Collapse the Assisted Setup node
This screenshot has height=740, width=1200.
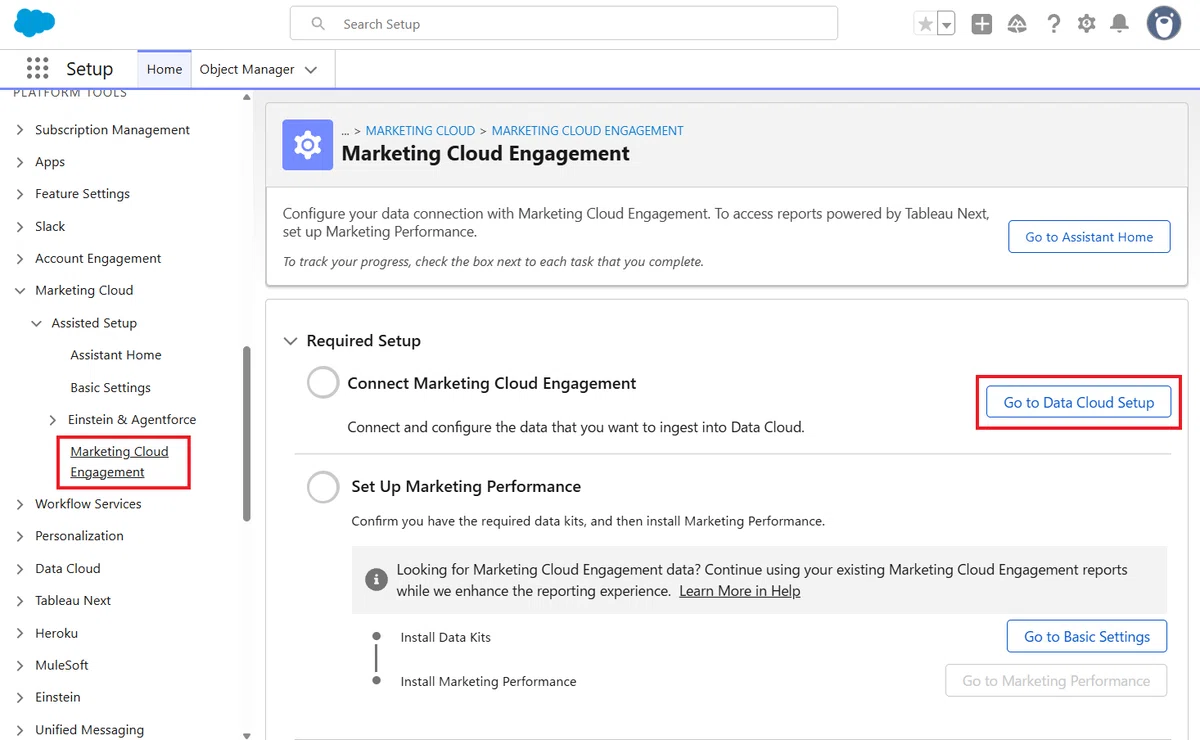(37, 323)
